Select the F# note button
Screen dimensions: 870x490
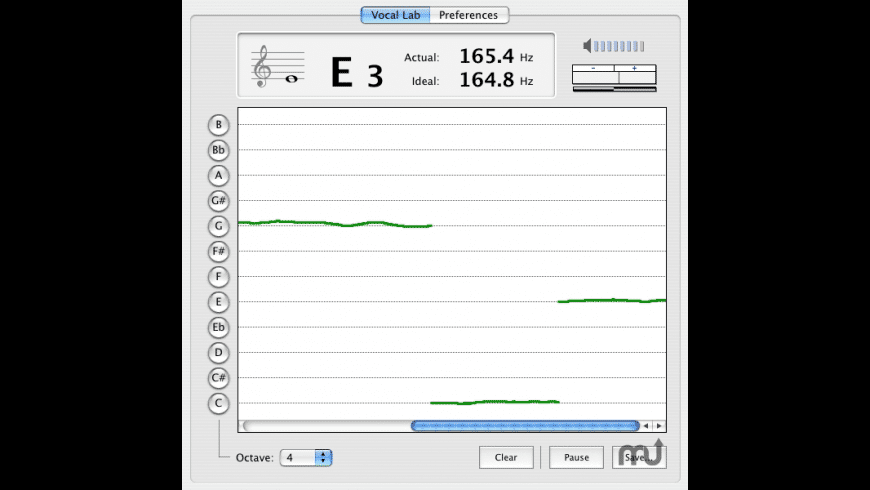(219, 251)
